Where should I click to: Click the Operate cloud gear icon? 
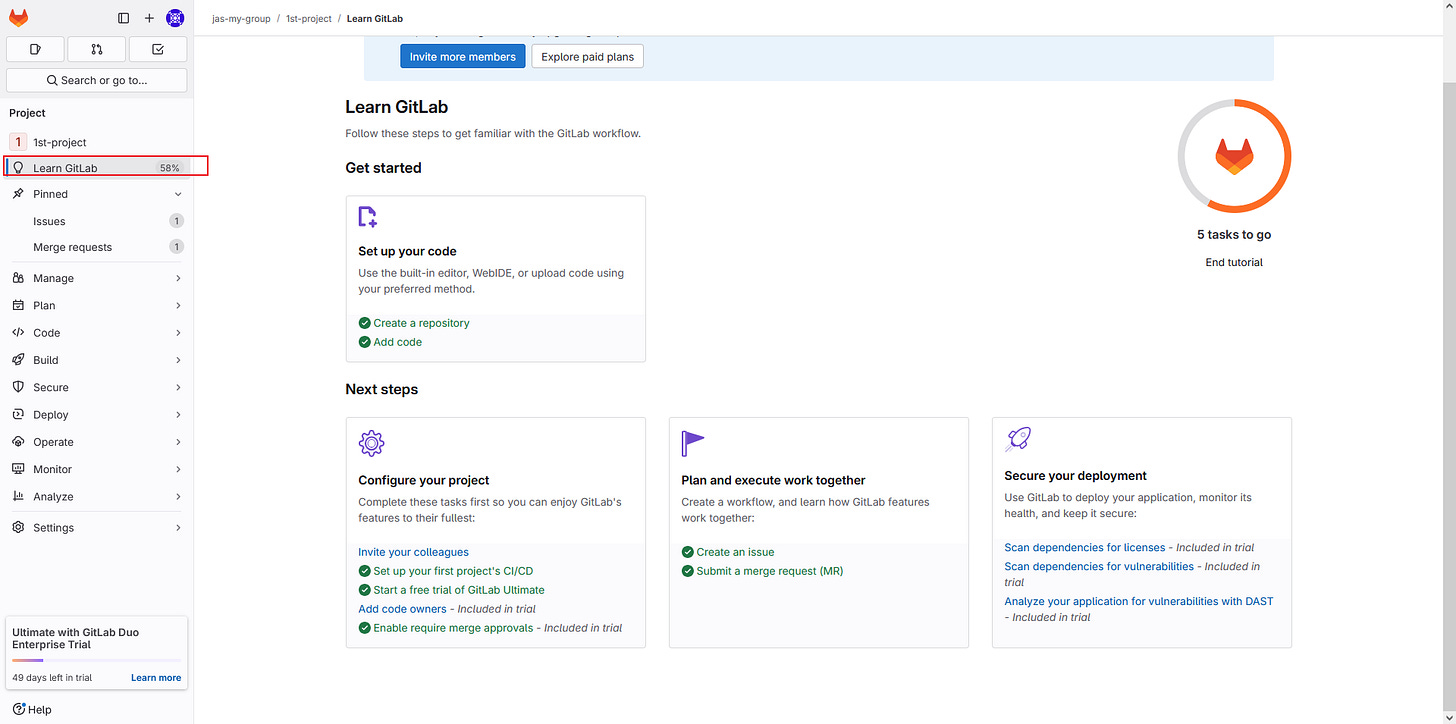pyautogui.click(x=18, y=442)
